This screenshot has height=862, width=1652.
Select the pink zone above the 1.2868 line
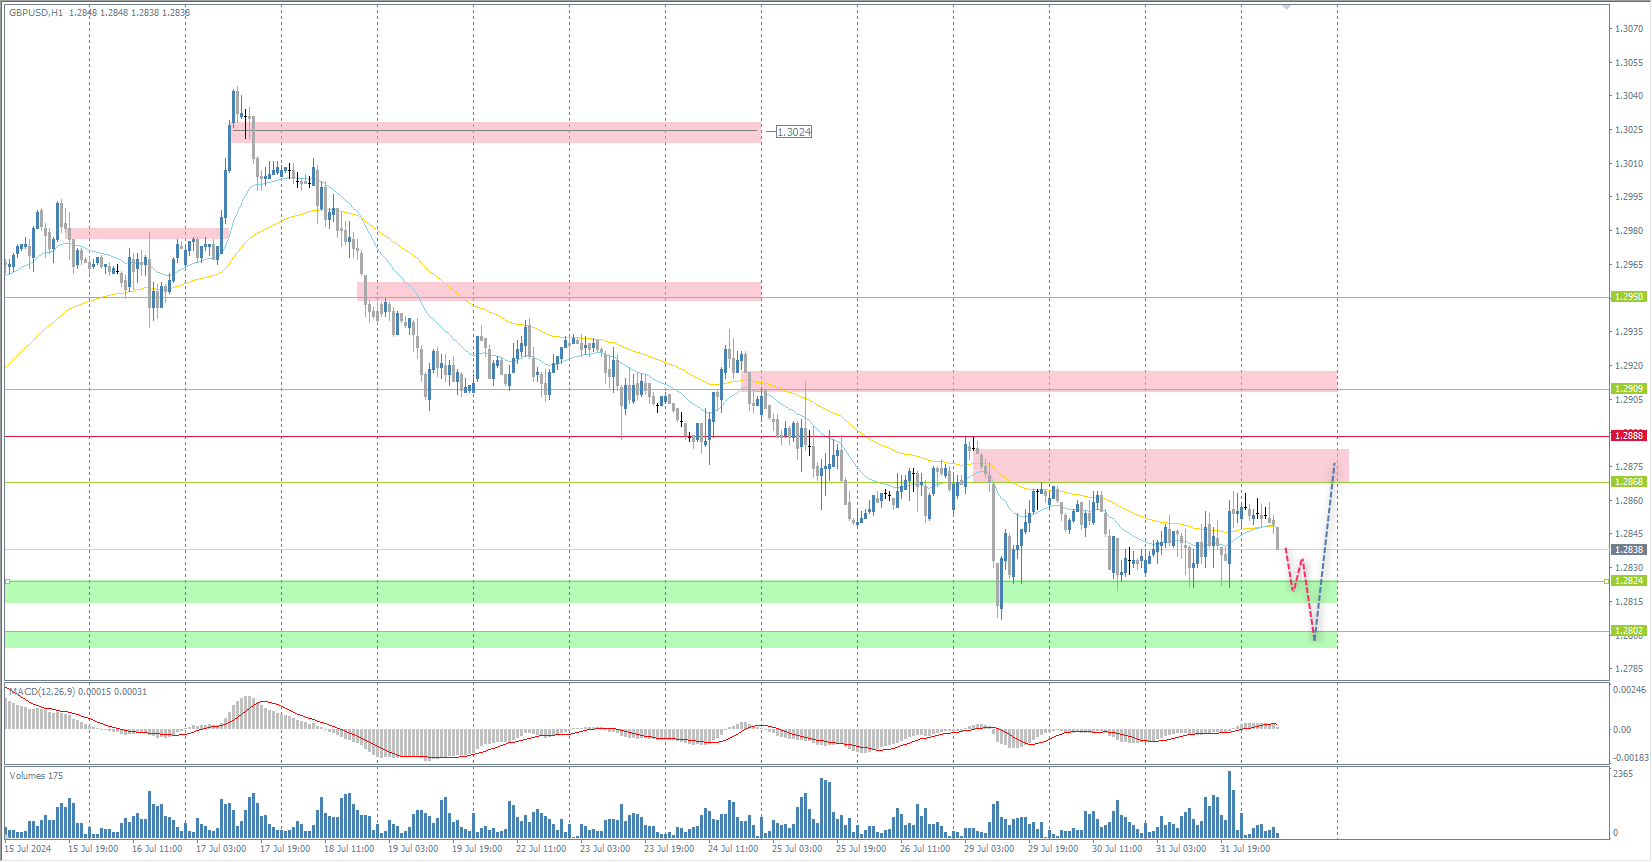pyautogui.click(x=1160, y=465)
